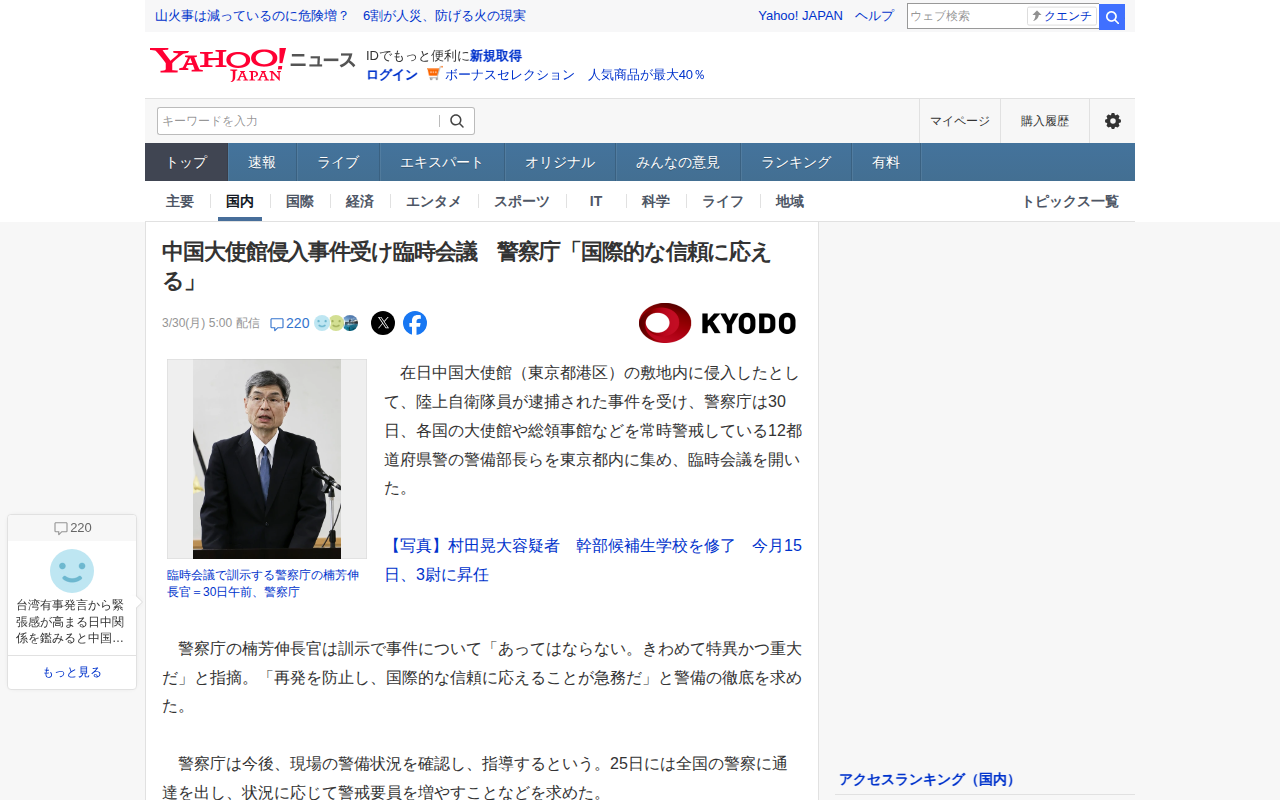Focus the ウェブ検索 input field

[x=967, y=16]
